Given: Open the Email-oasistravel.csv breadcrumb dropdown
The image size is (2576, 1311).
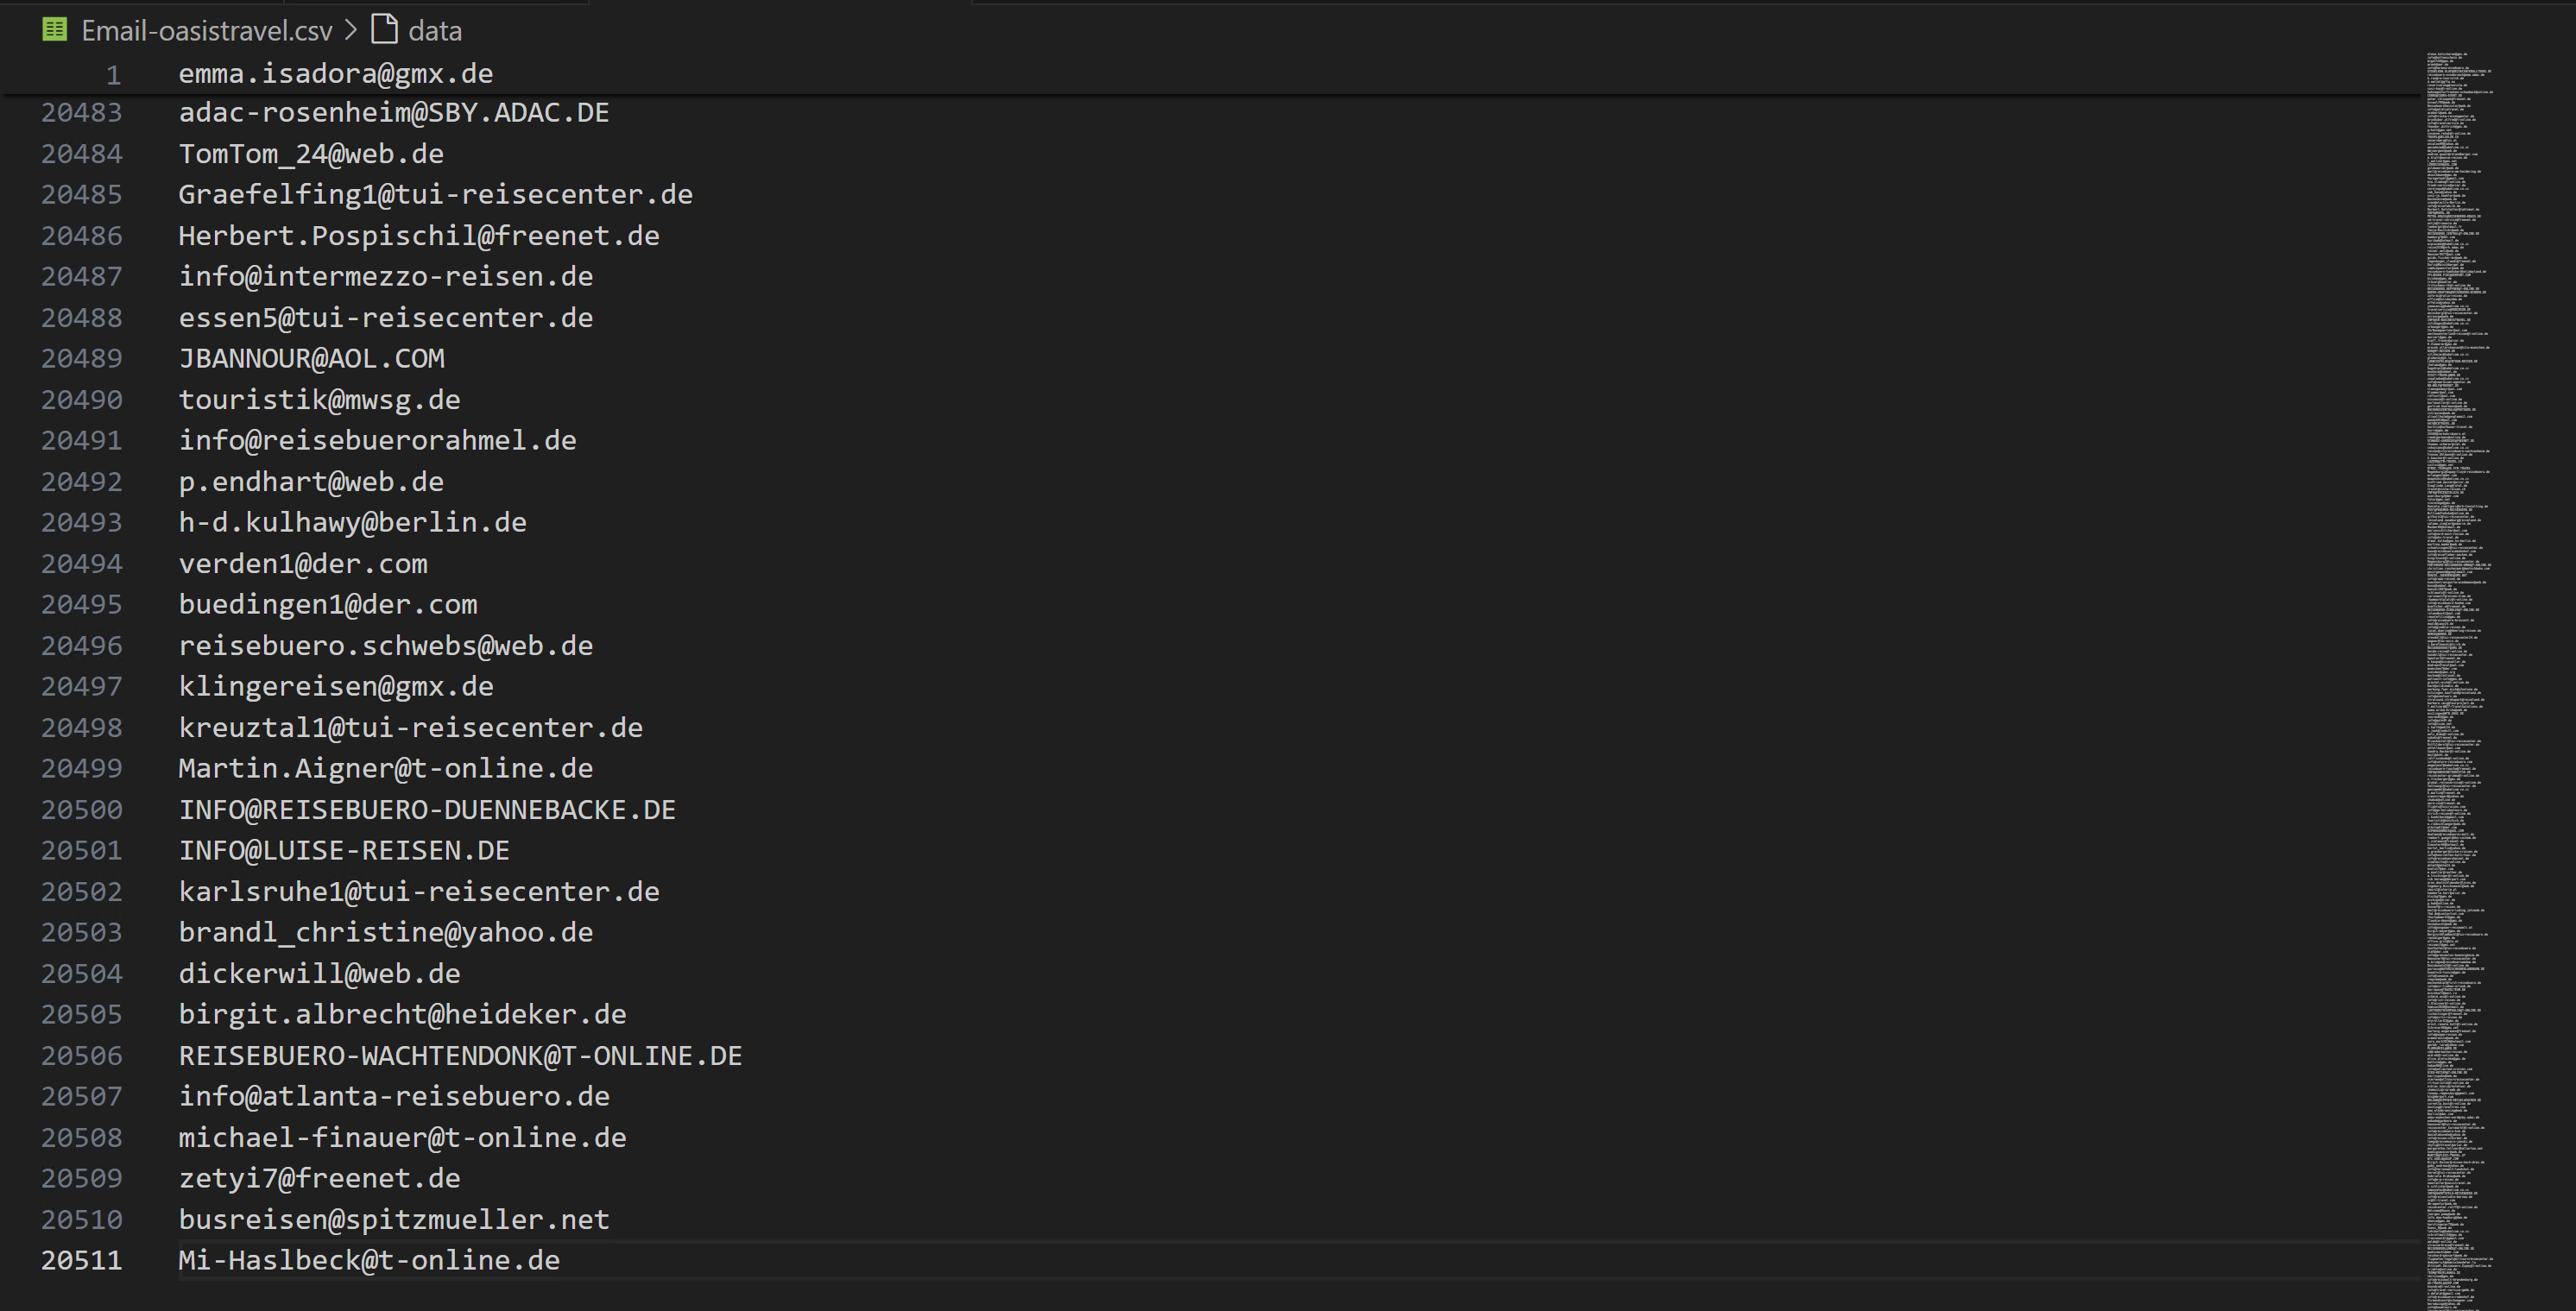Looking at the screenshot, I should (206, 31).
